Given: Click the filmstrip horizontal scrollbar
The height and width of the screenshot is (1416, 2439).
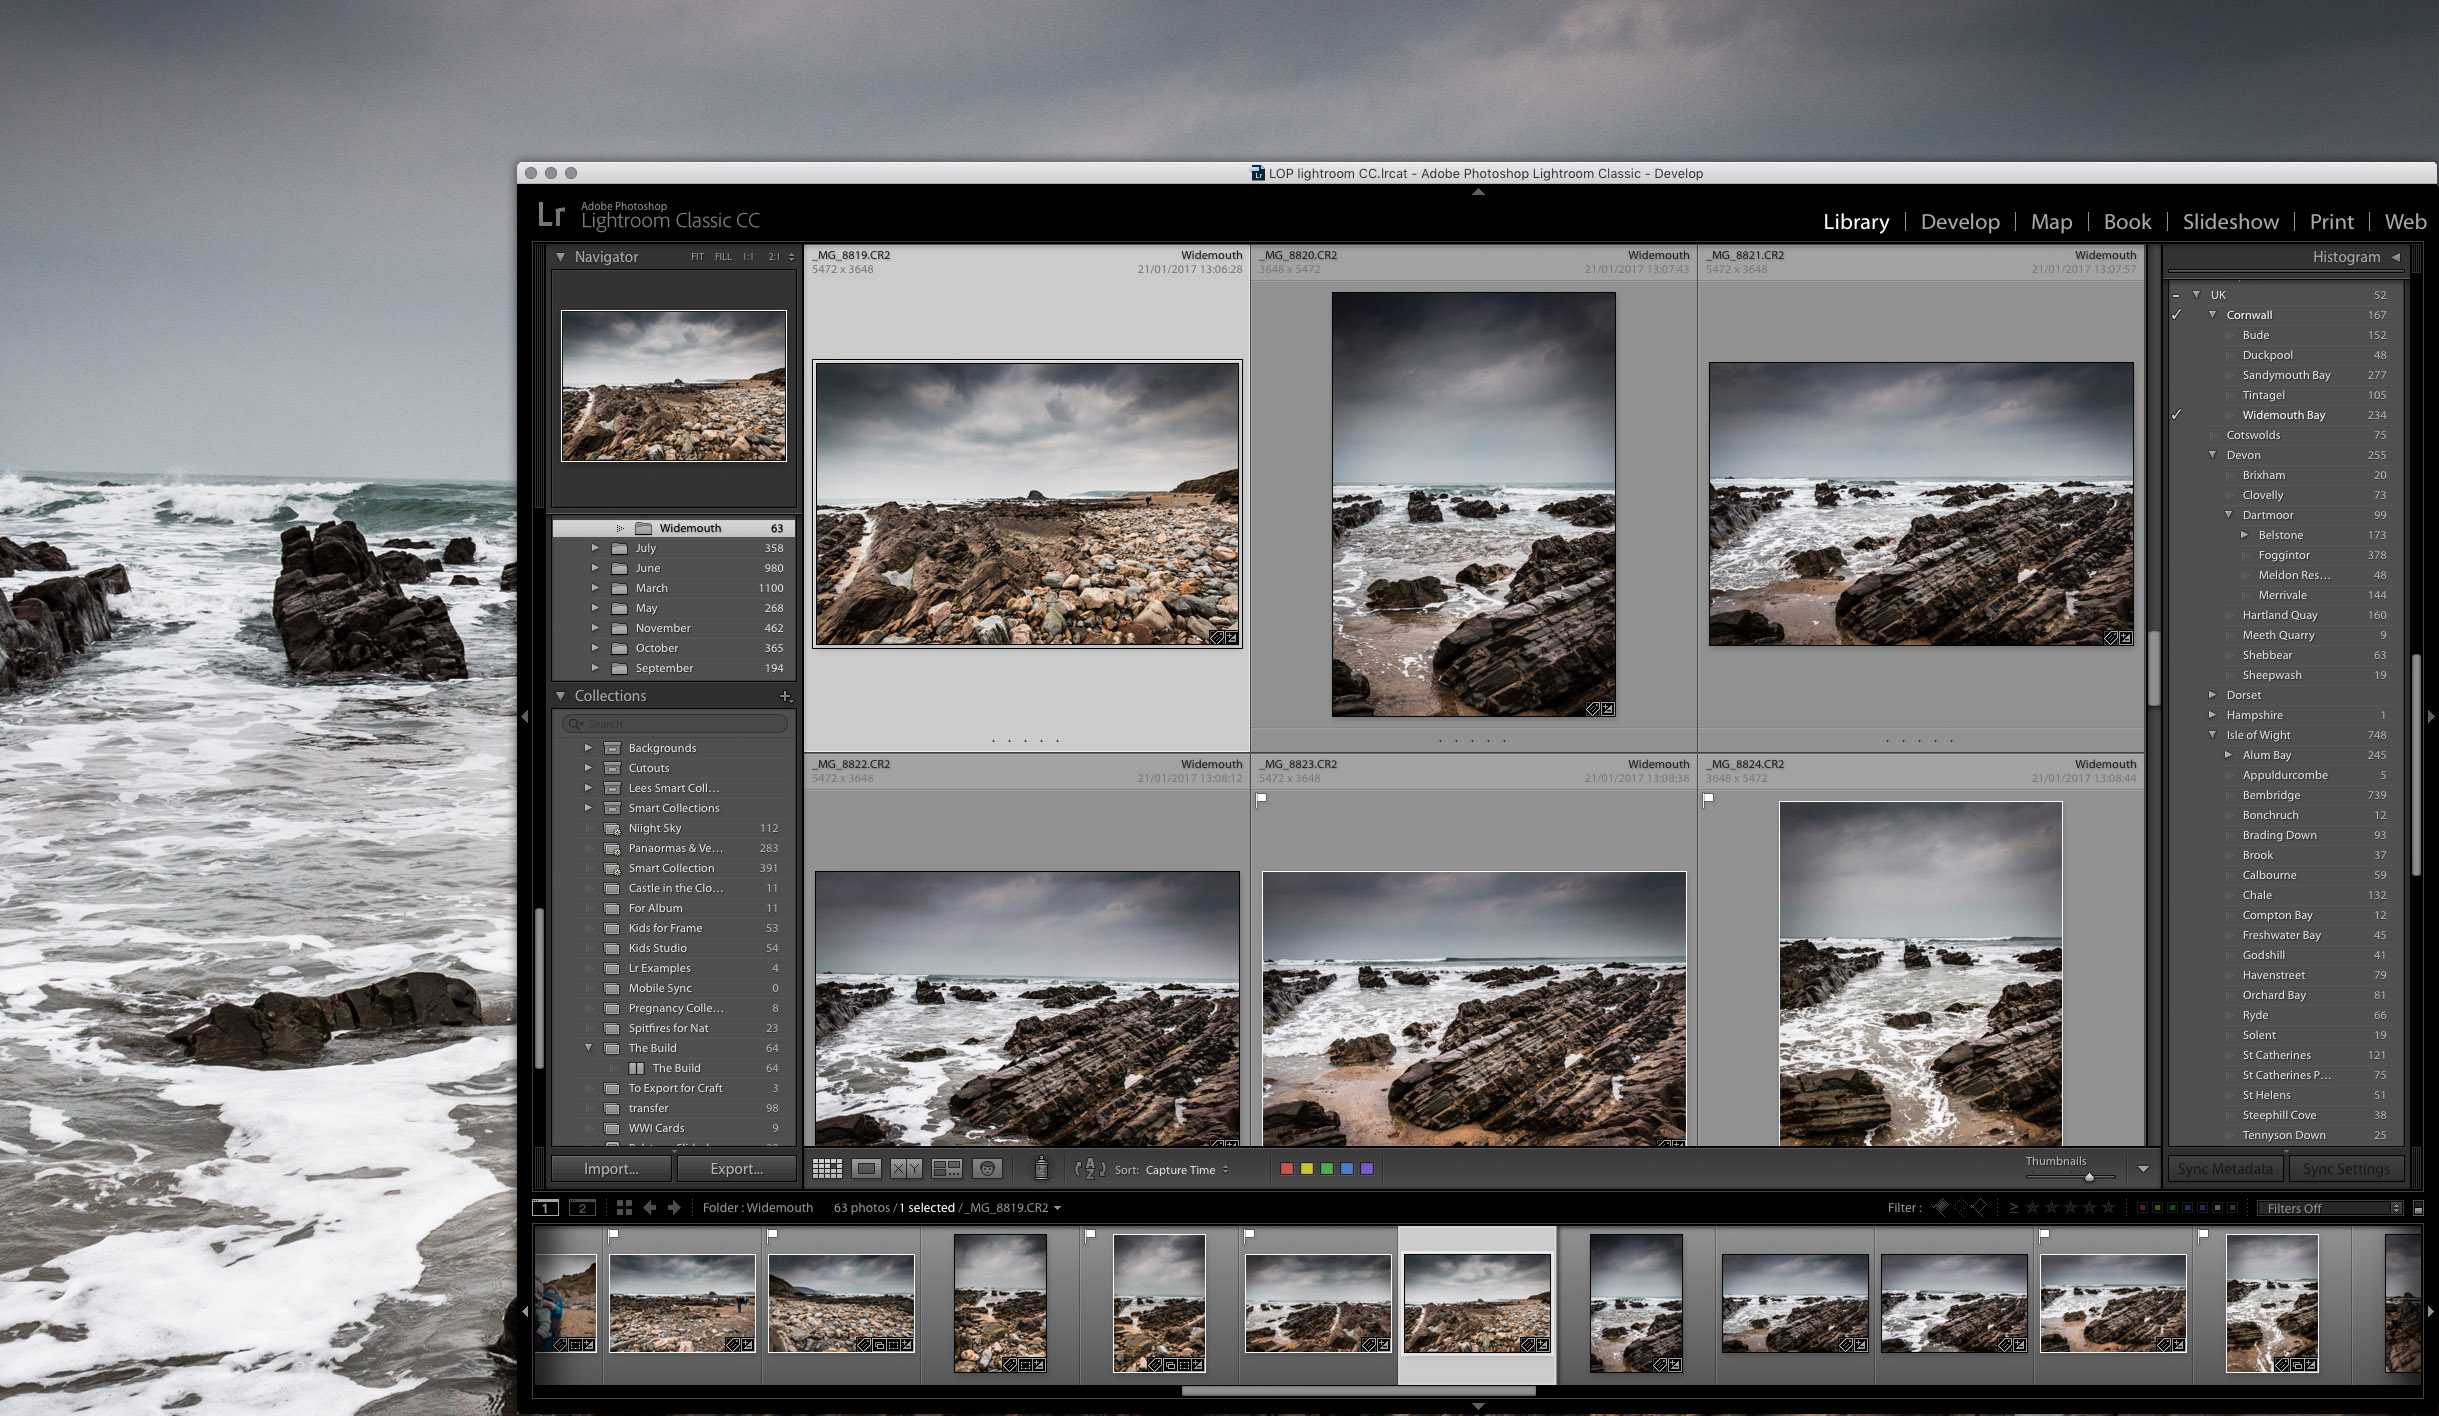Looking at the screenshot, I should click(x=1358, y=1391).
